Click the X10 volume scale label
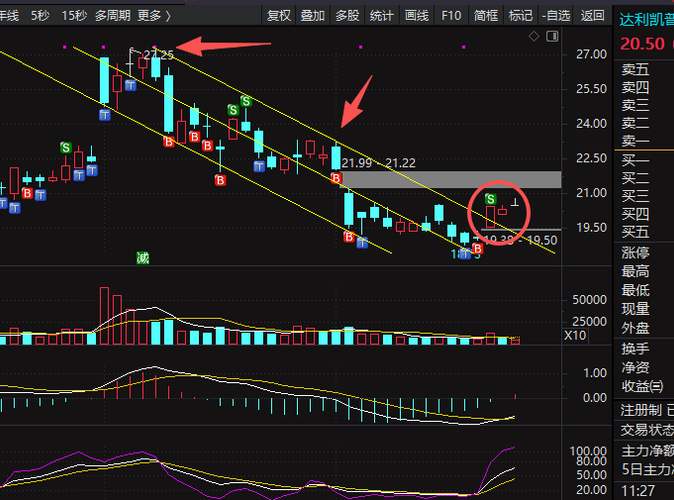 point(575,335)
